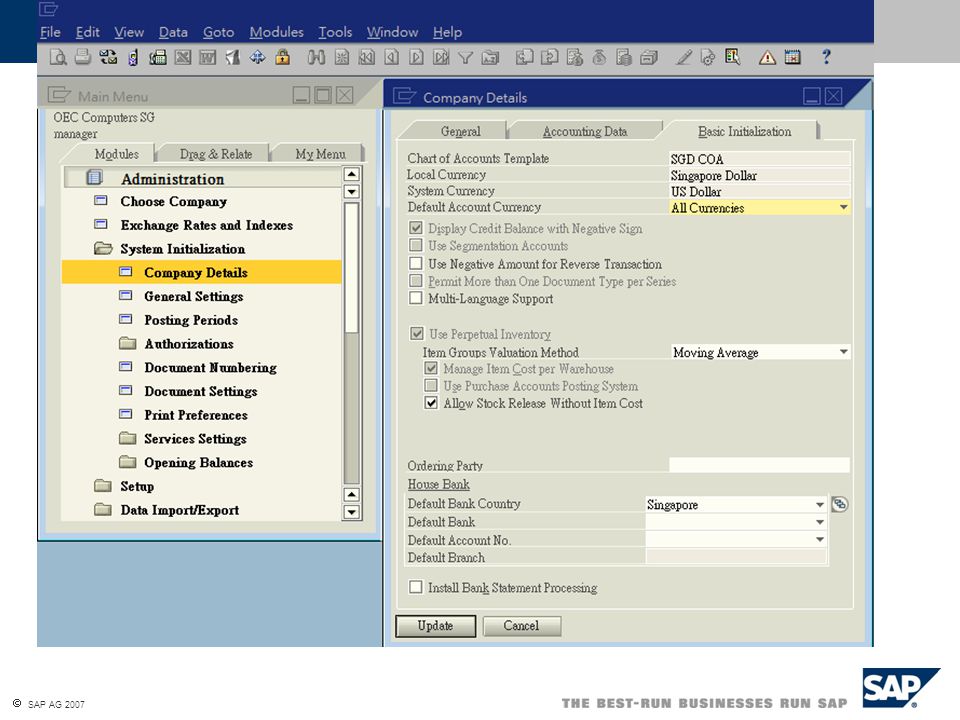
Task: Click the Fax toolbar icon
Action: 158,58
